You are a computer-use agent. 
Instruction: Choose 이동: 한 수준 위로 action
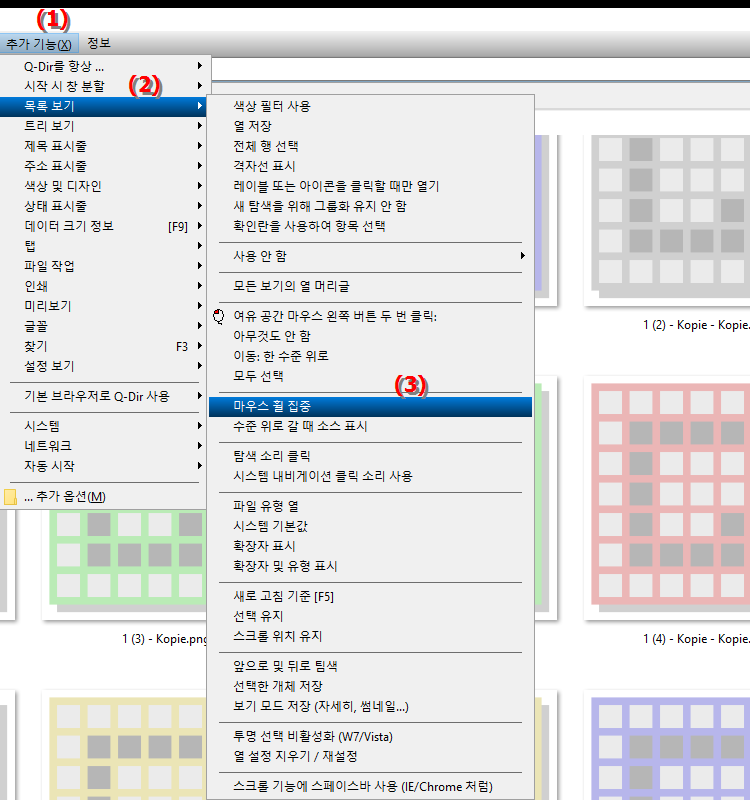370,356
